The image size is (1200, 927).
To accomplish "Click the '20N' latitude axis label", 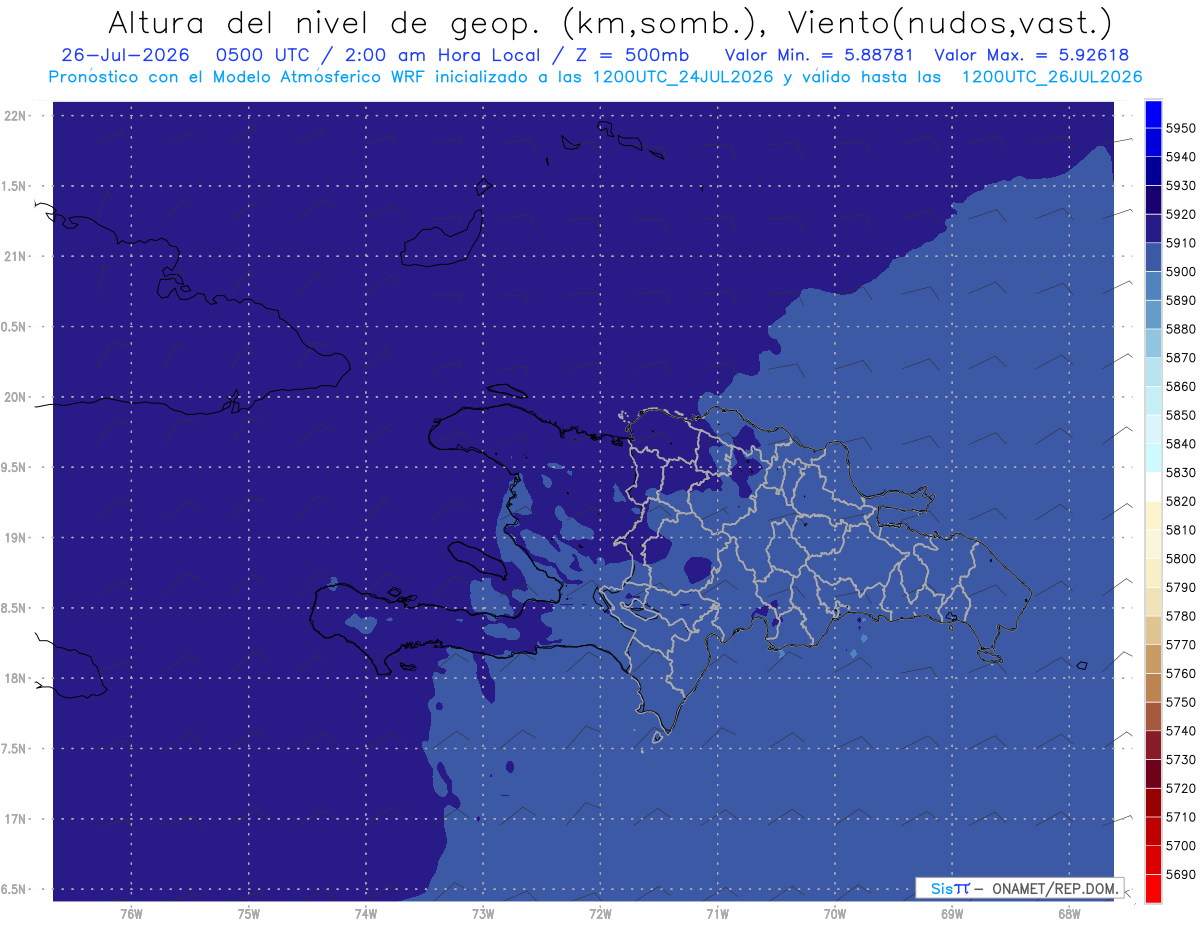I will click(x=14, y=397).
